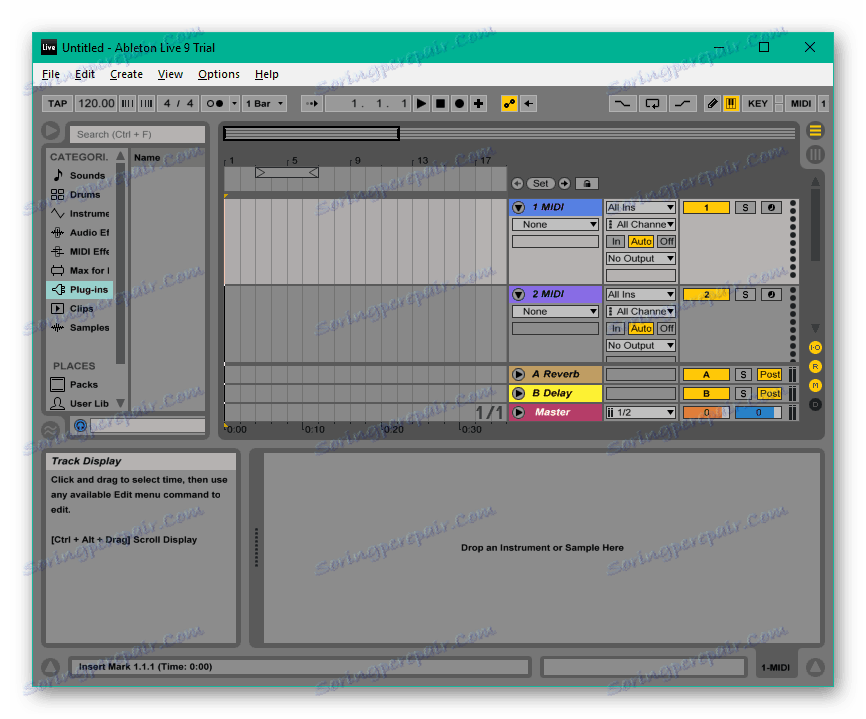Image resolution: width=866 pixels, height=719 pixels.
Task: Open the Instruments browser category
Action: (x=81, y=214)
